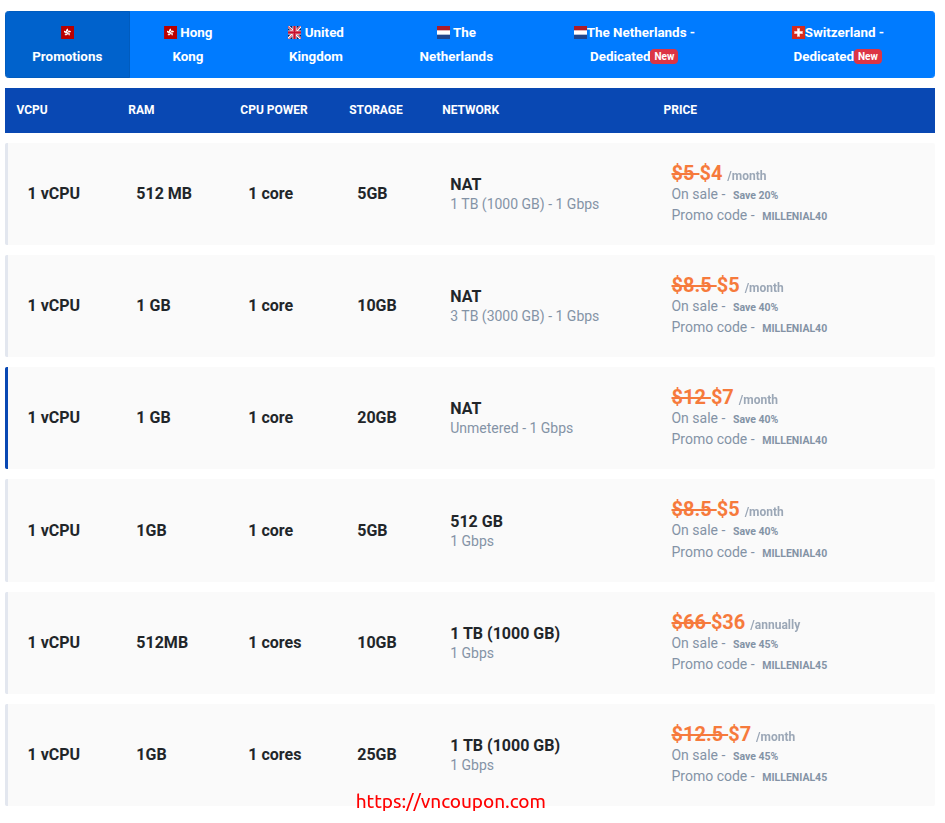Click the PRICE column header
Screen dimensions: 945x823
tap(680, 110)
